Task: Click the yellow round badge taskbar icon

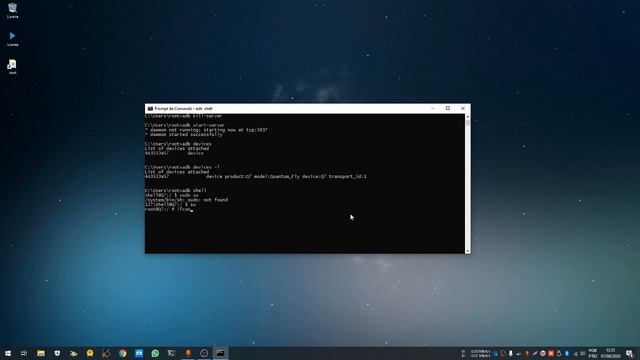Action: 90,353
